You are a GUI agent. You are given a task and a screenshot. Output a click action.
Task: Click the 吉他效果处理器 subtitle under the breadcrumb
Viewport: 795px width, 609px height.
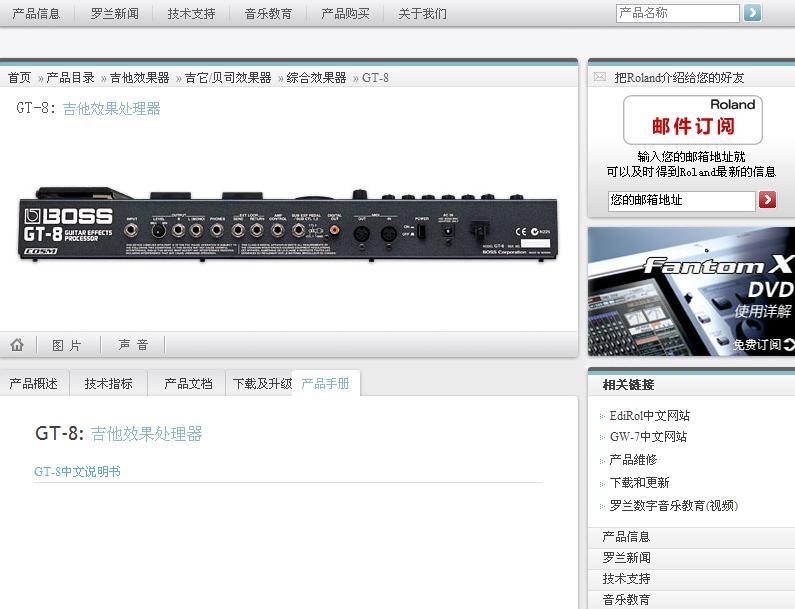112,108
